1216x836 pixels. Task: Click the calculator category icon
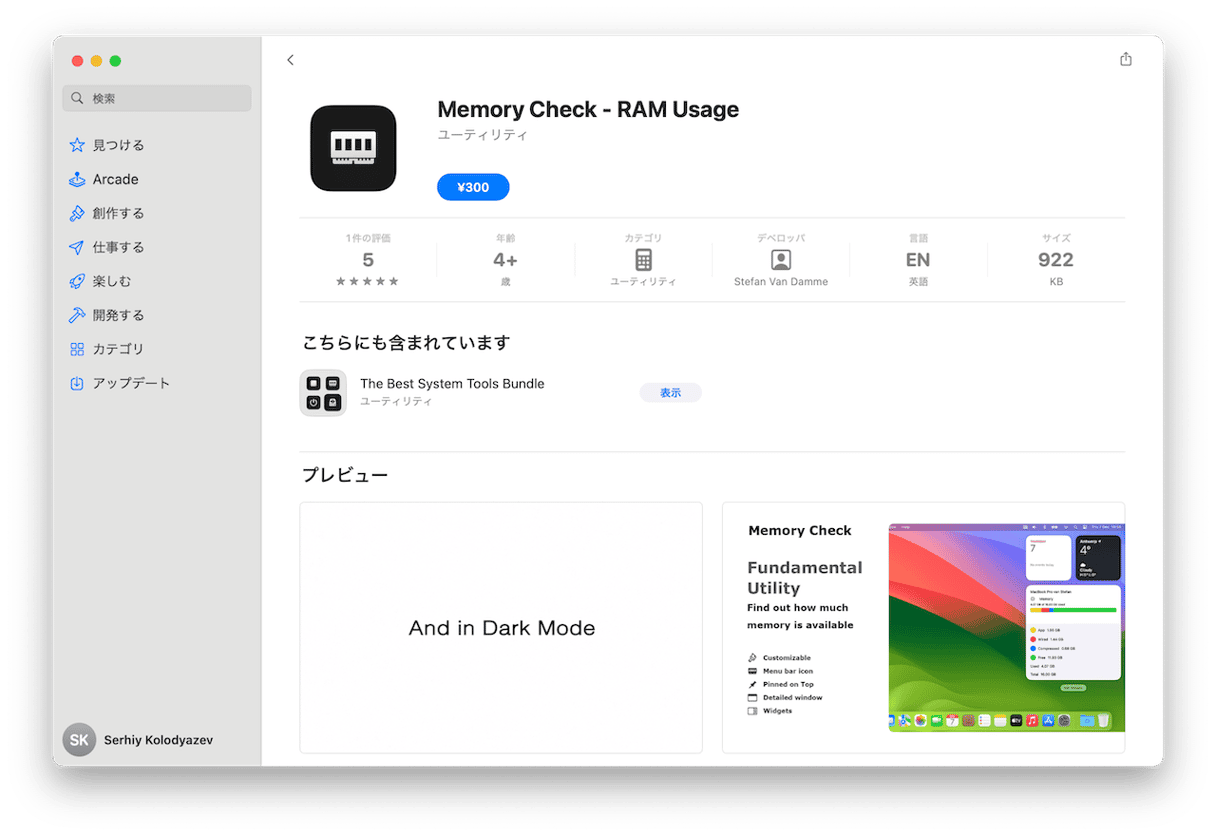pos(643,260)
